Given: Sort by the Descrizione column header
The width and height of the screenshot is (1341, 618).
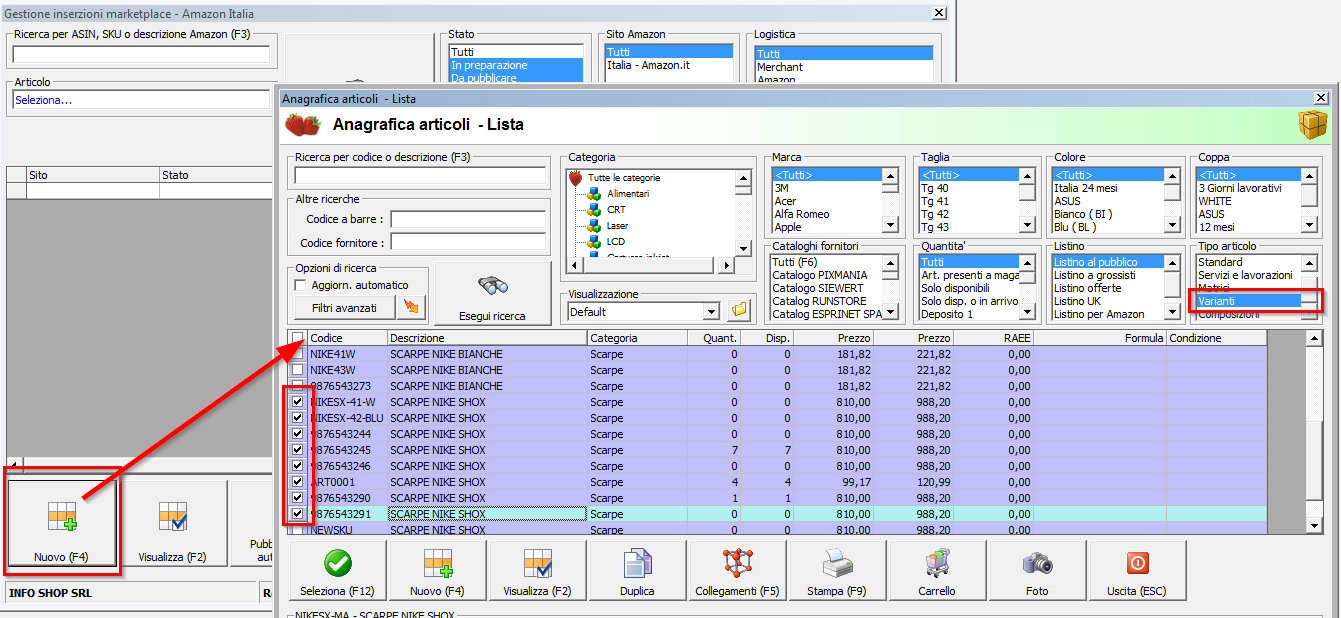Looking at the screenshot, I should tap(487, 338).
